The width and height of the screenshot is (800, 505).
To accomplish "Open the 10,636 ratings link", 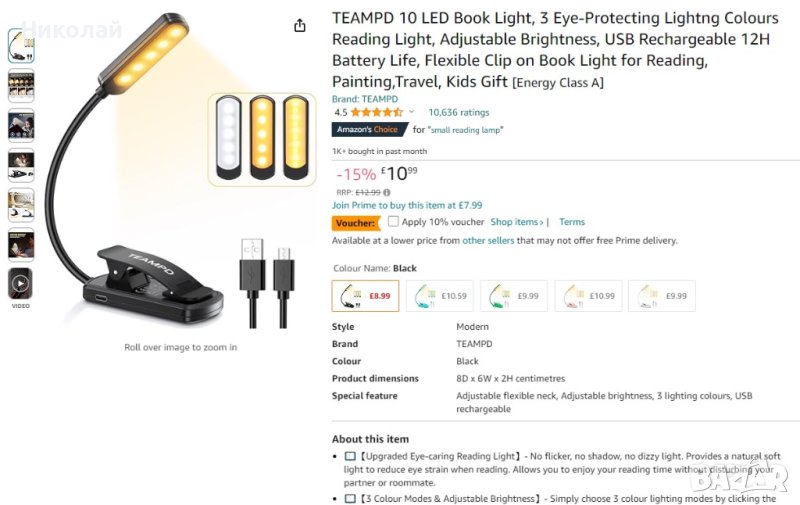I will click(x=458, y=113).
